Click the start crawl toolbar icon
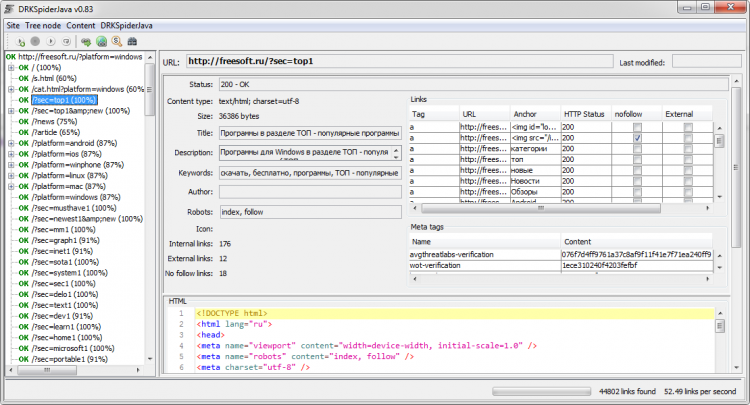This screenshot has width=750, height=405. pyautogui.click(x=22, y=42)
